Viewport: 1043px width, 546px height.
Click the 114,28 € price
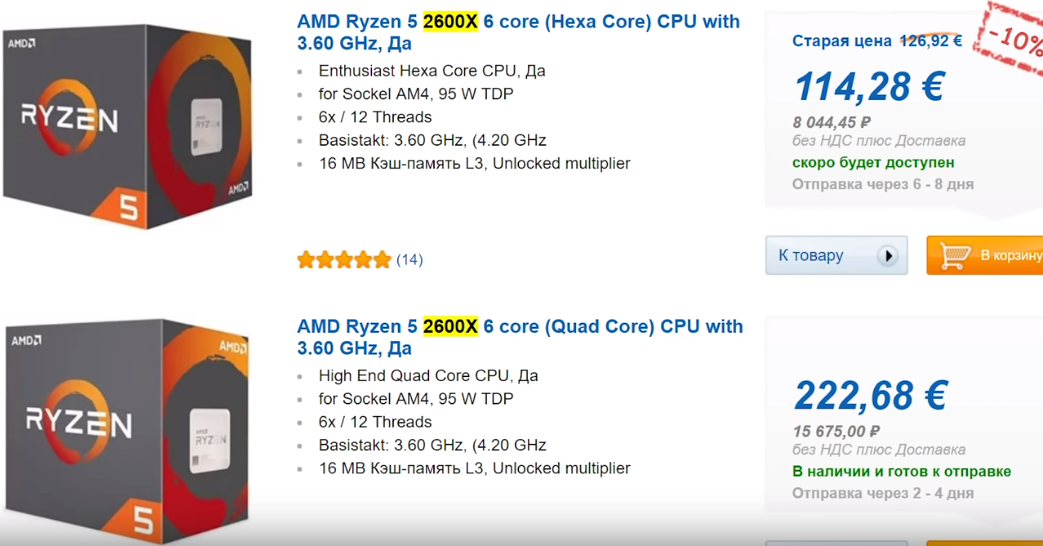coord(869,86)
